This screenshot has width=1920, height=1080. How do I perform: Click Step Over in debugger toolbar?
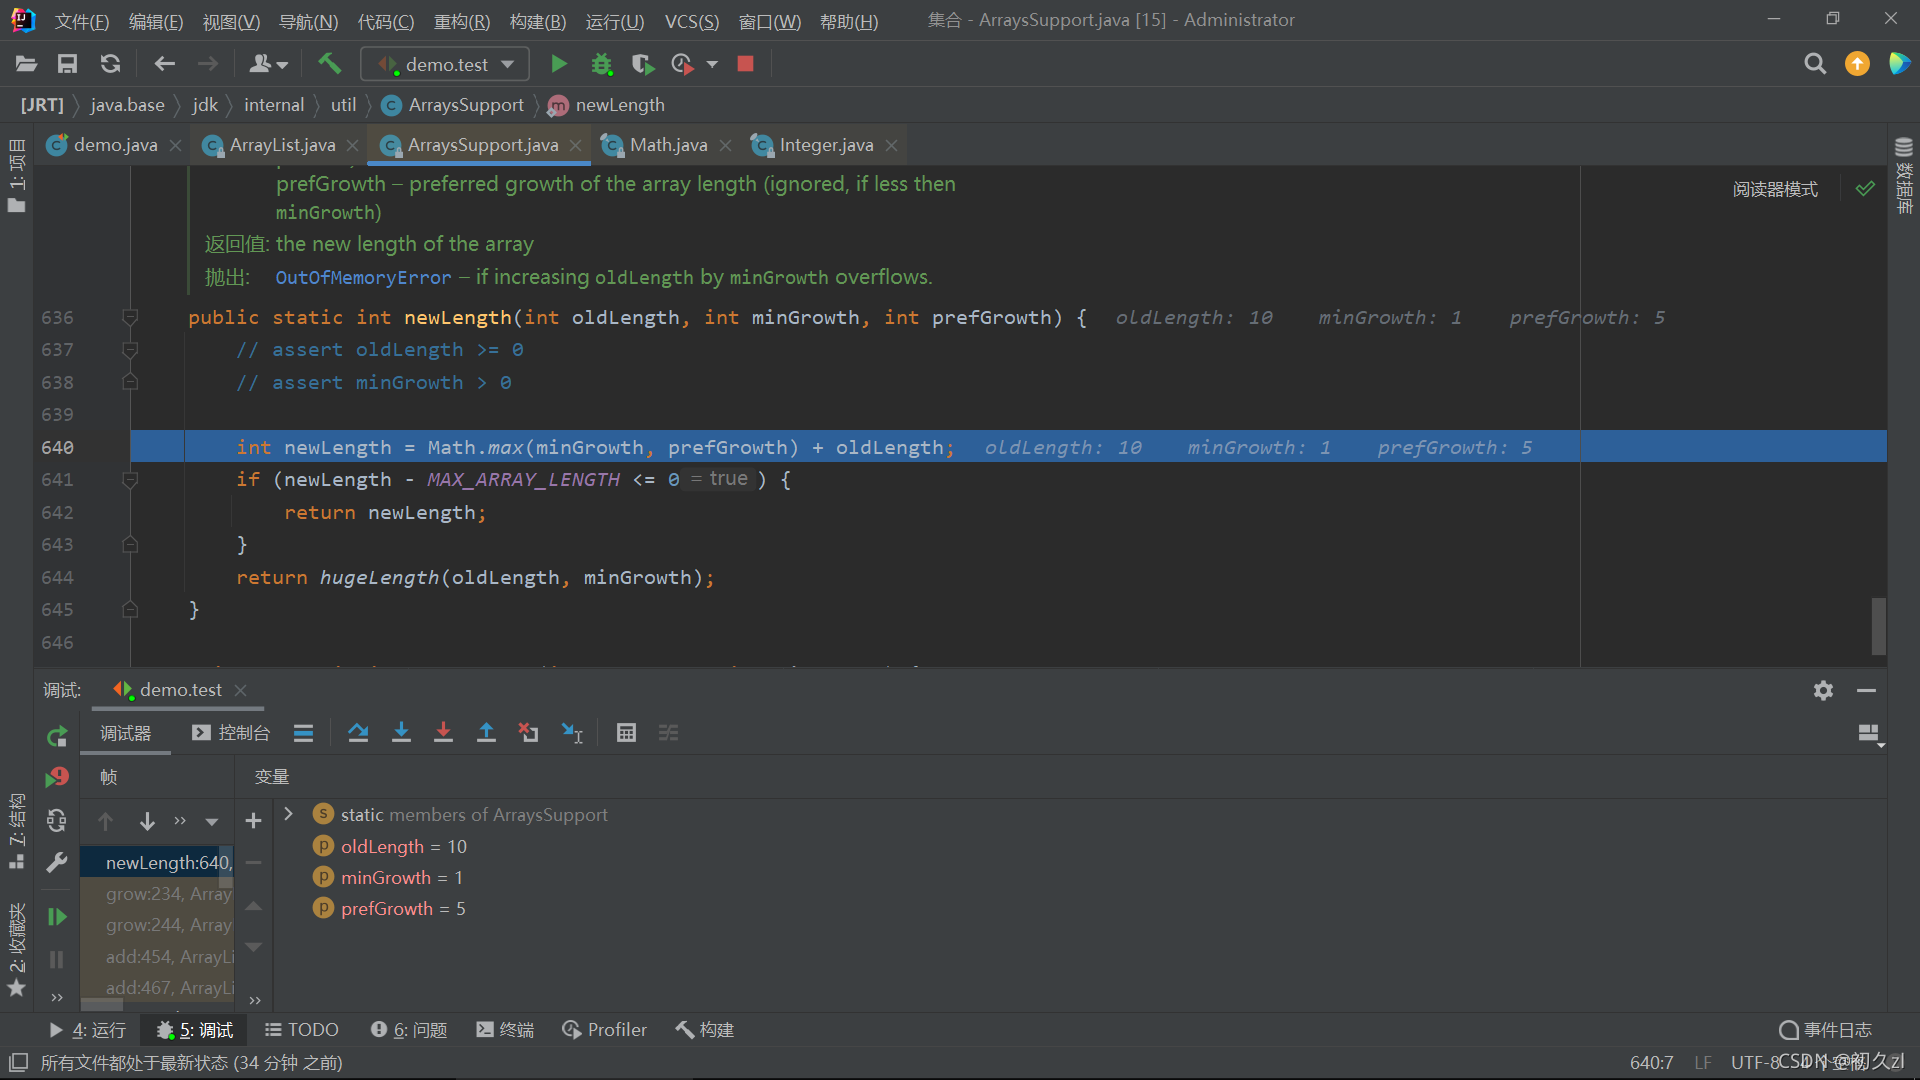358,733
